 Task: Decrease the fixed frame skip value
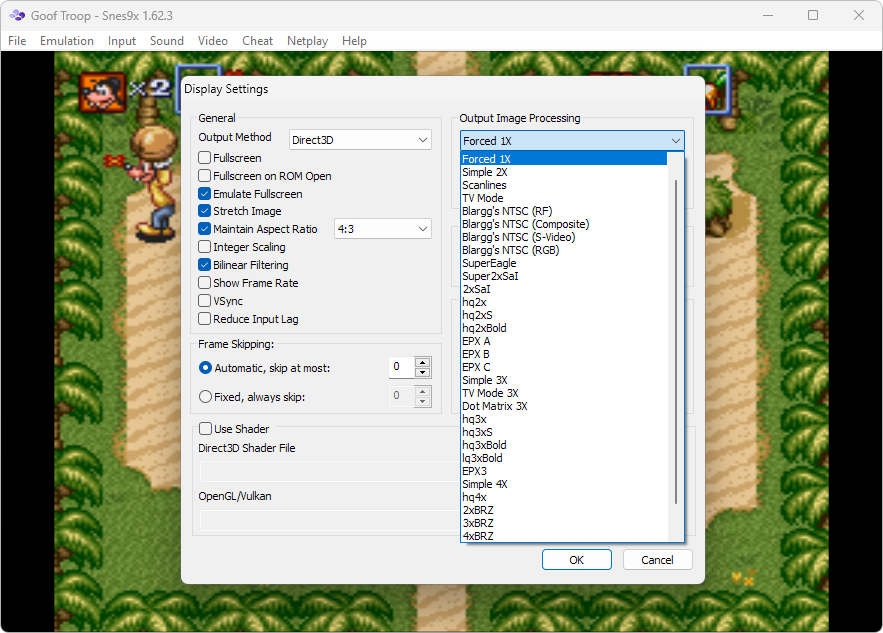tap(423, 401)
